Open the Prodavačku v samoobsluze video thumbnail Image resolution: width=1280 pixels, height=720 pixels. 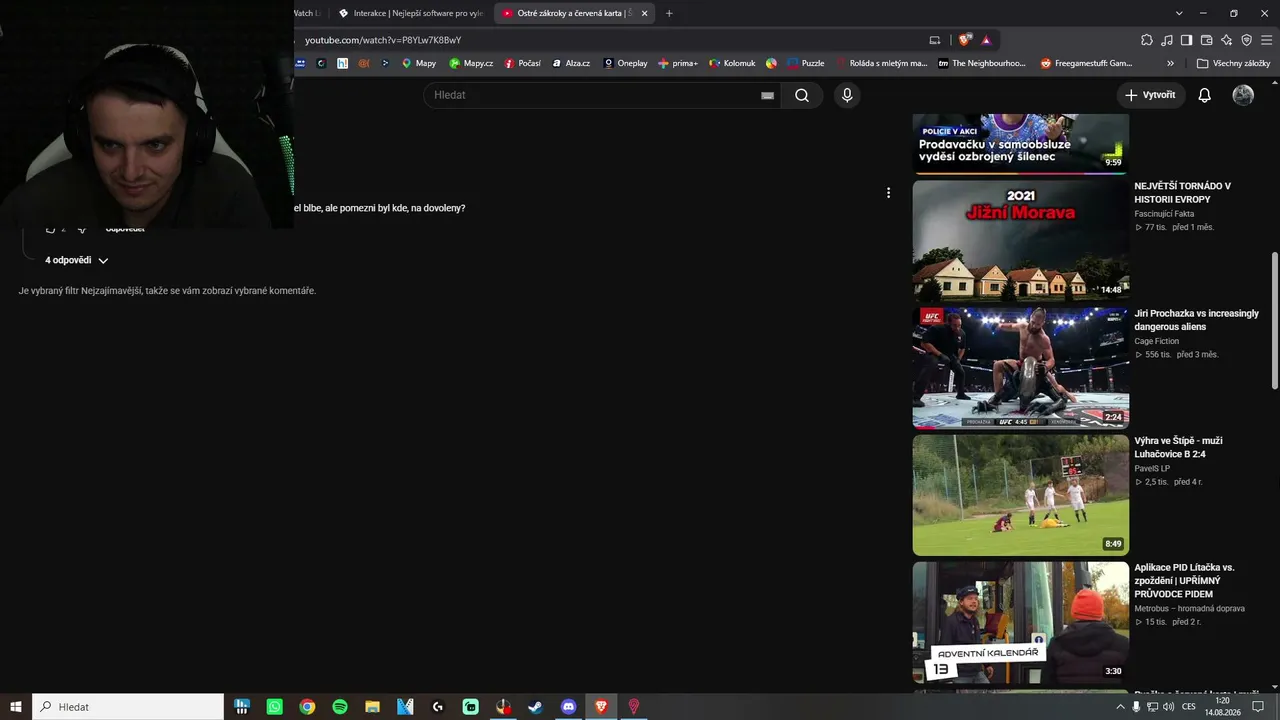[1020, 143]
